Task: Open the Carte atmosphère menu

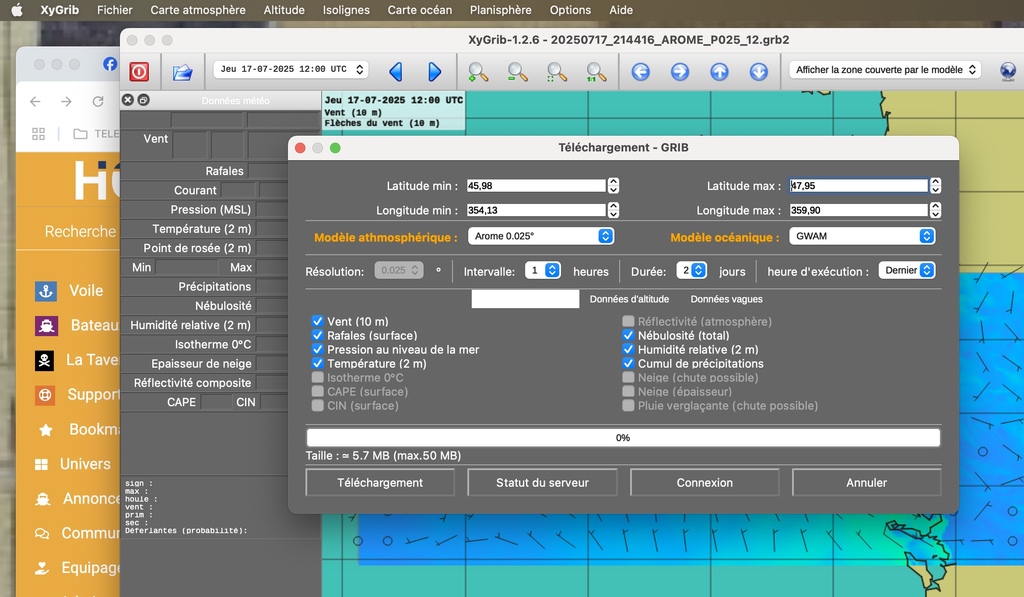Action: tap(198, 10)
